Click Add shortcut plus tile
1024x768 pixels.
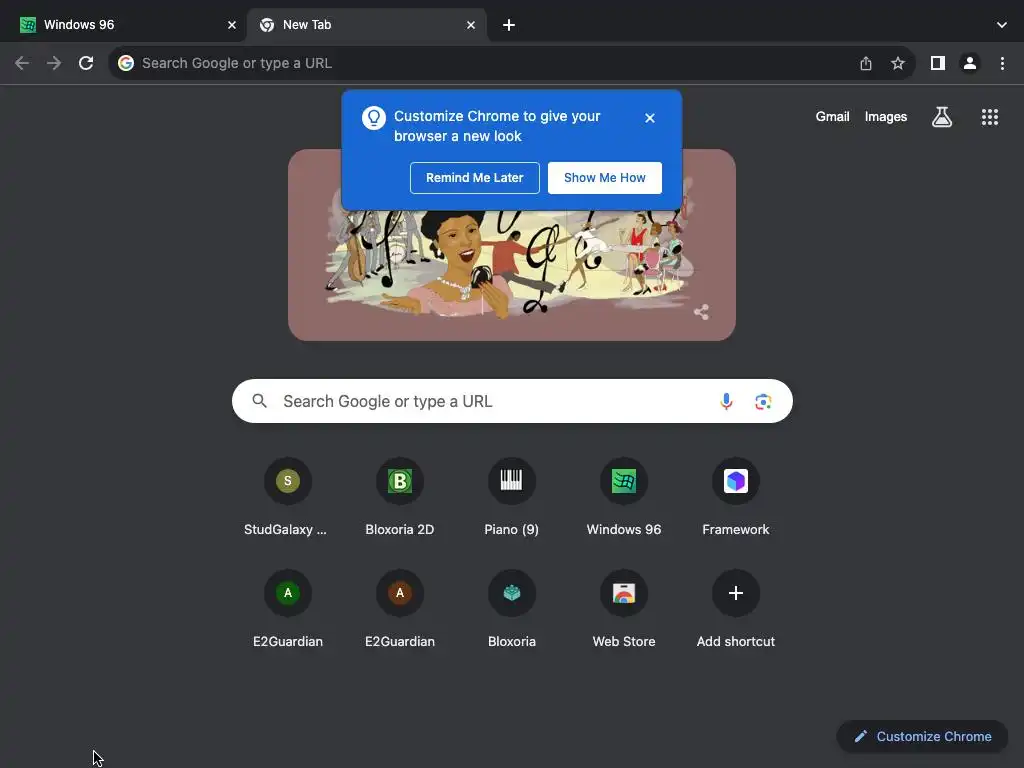[x=735, y=609]
